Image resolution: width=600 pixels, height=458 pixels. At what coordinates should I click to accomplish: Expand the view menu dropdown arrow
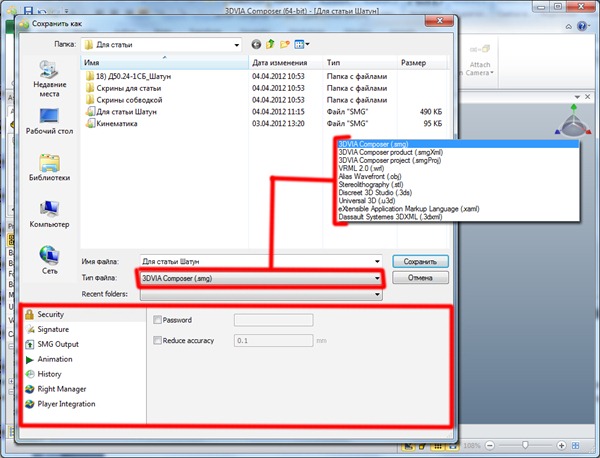[x=307, y=44]
